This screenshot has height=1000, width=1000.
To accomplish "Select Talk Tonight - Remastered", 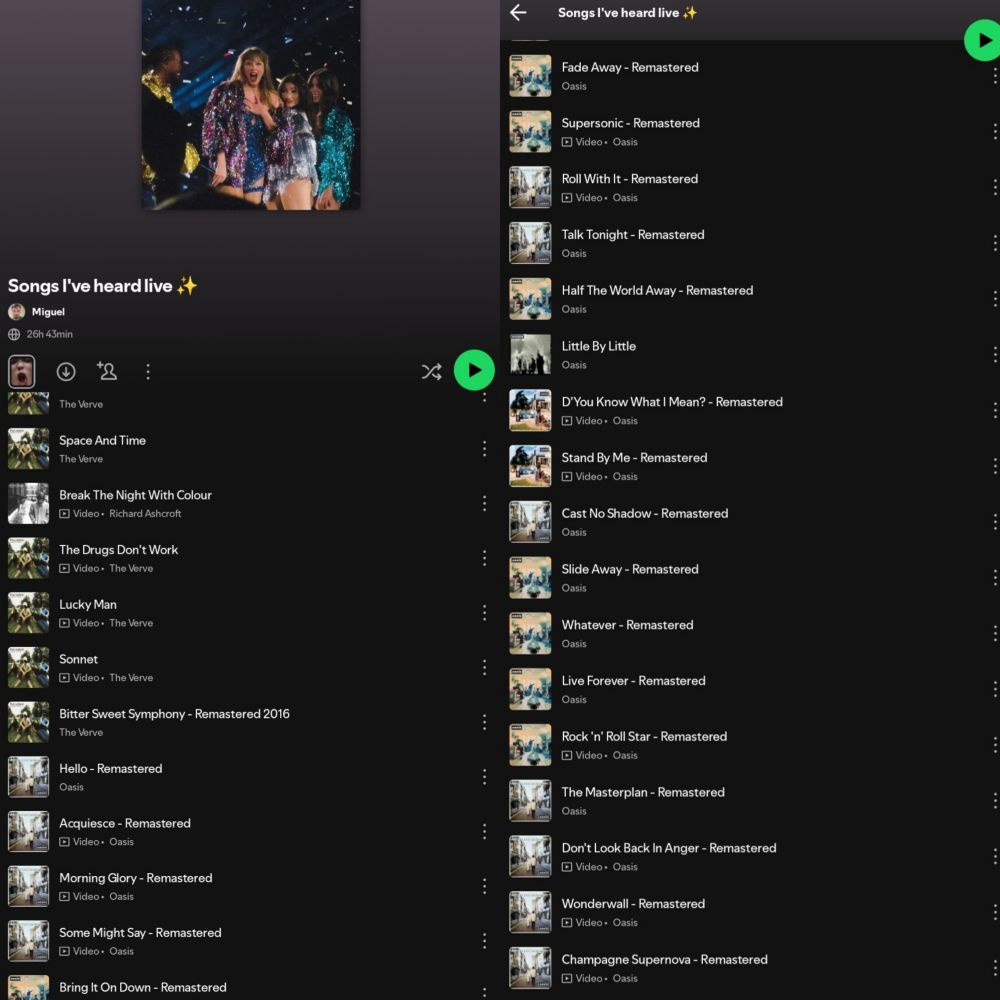I will coord(750,243).
